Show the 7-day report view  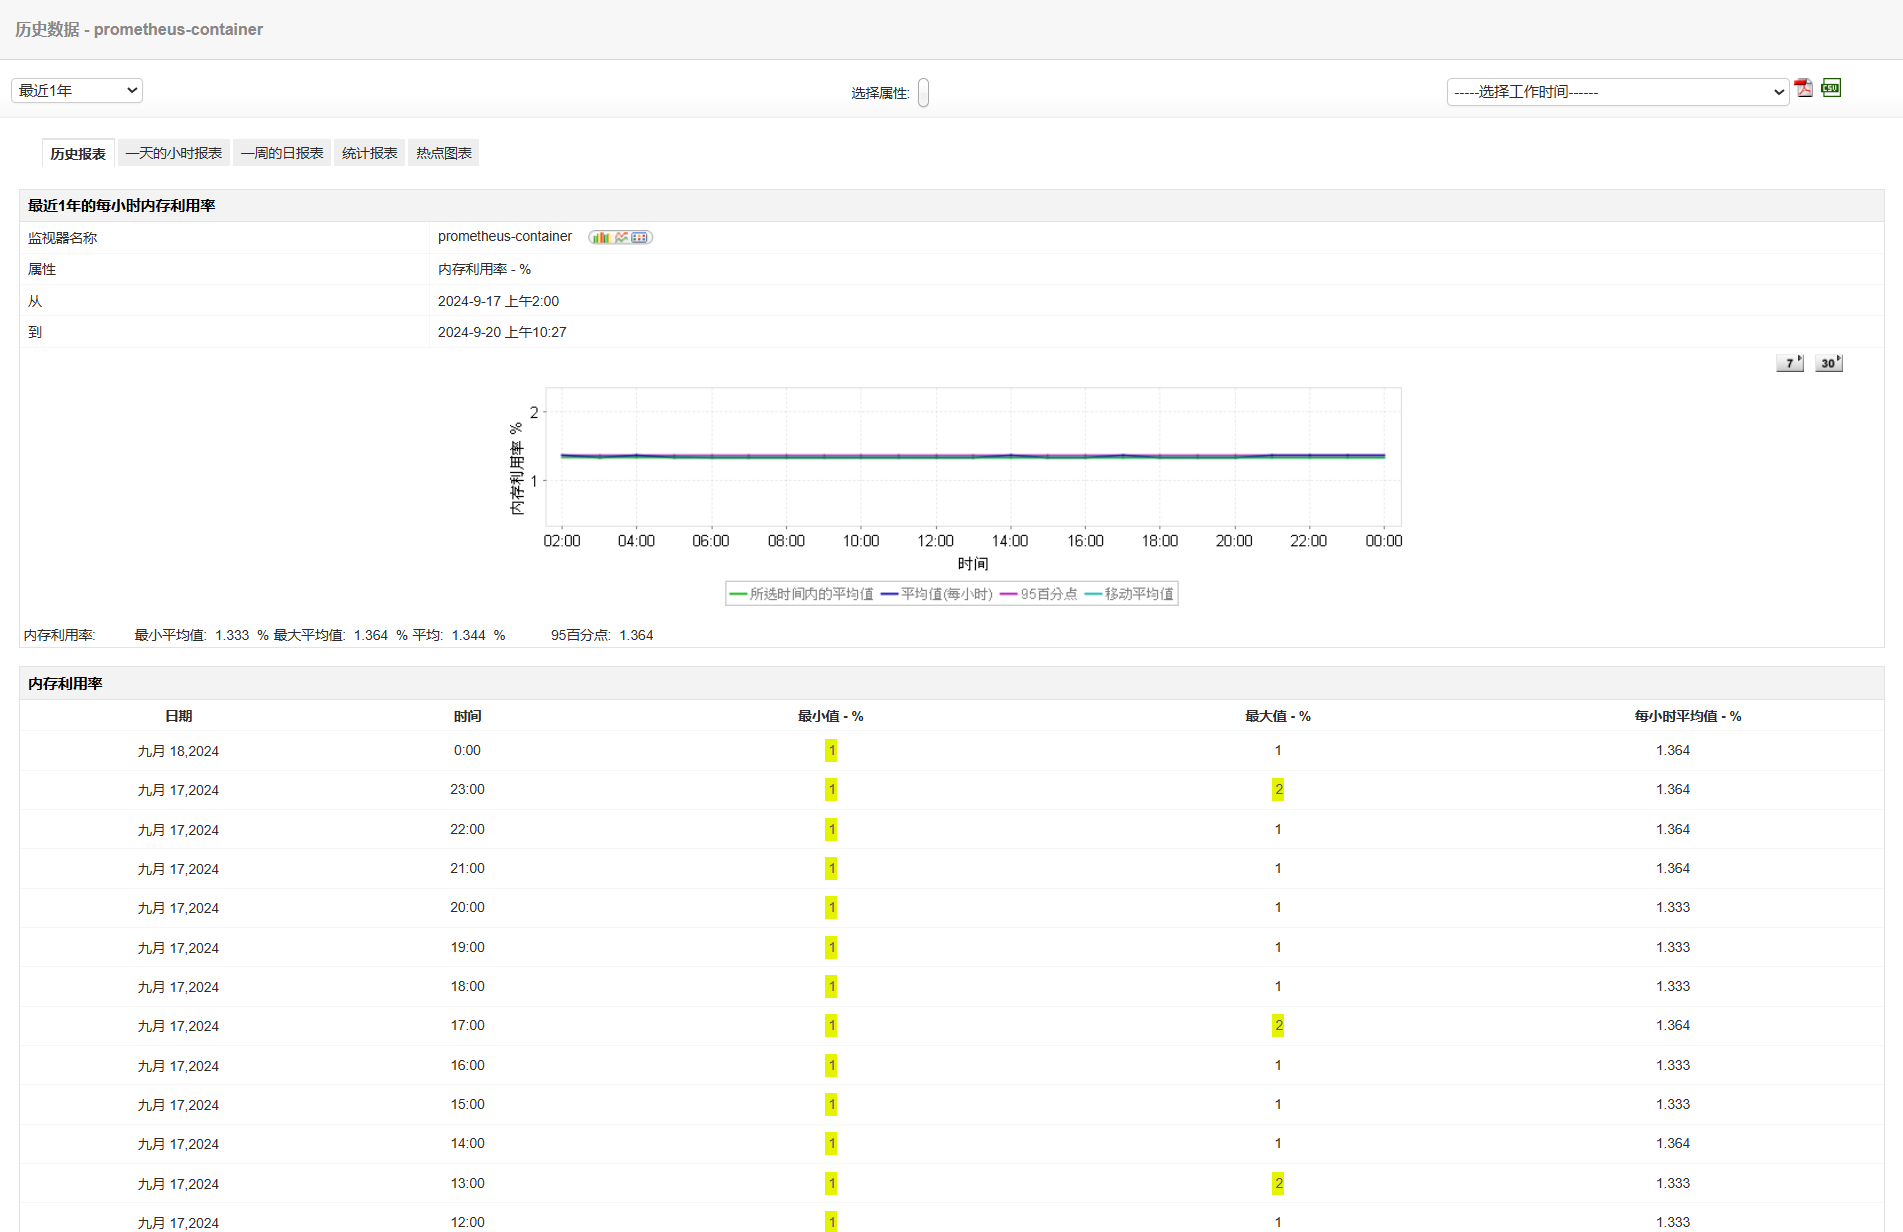(x=1789, y=363)
